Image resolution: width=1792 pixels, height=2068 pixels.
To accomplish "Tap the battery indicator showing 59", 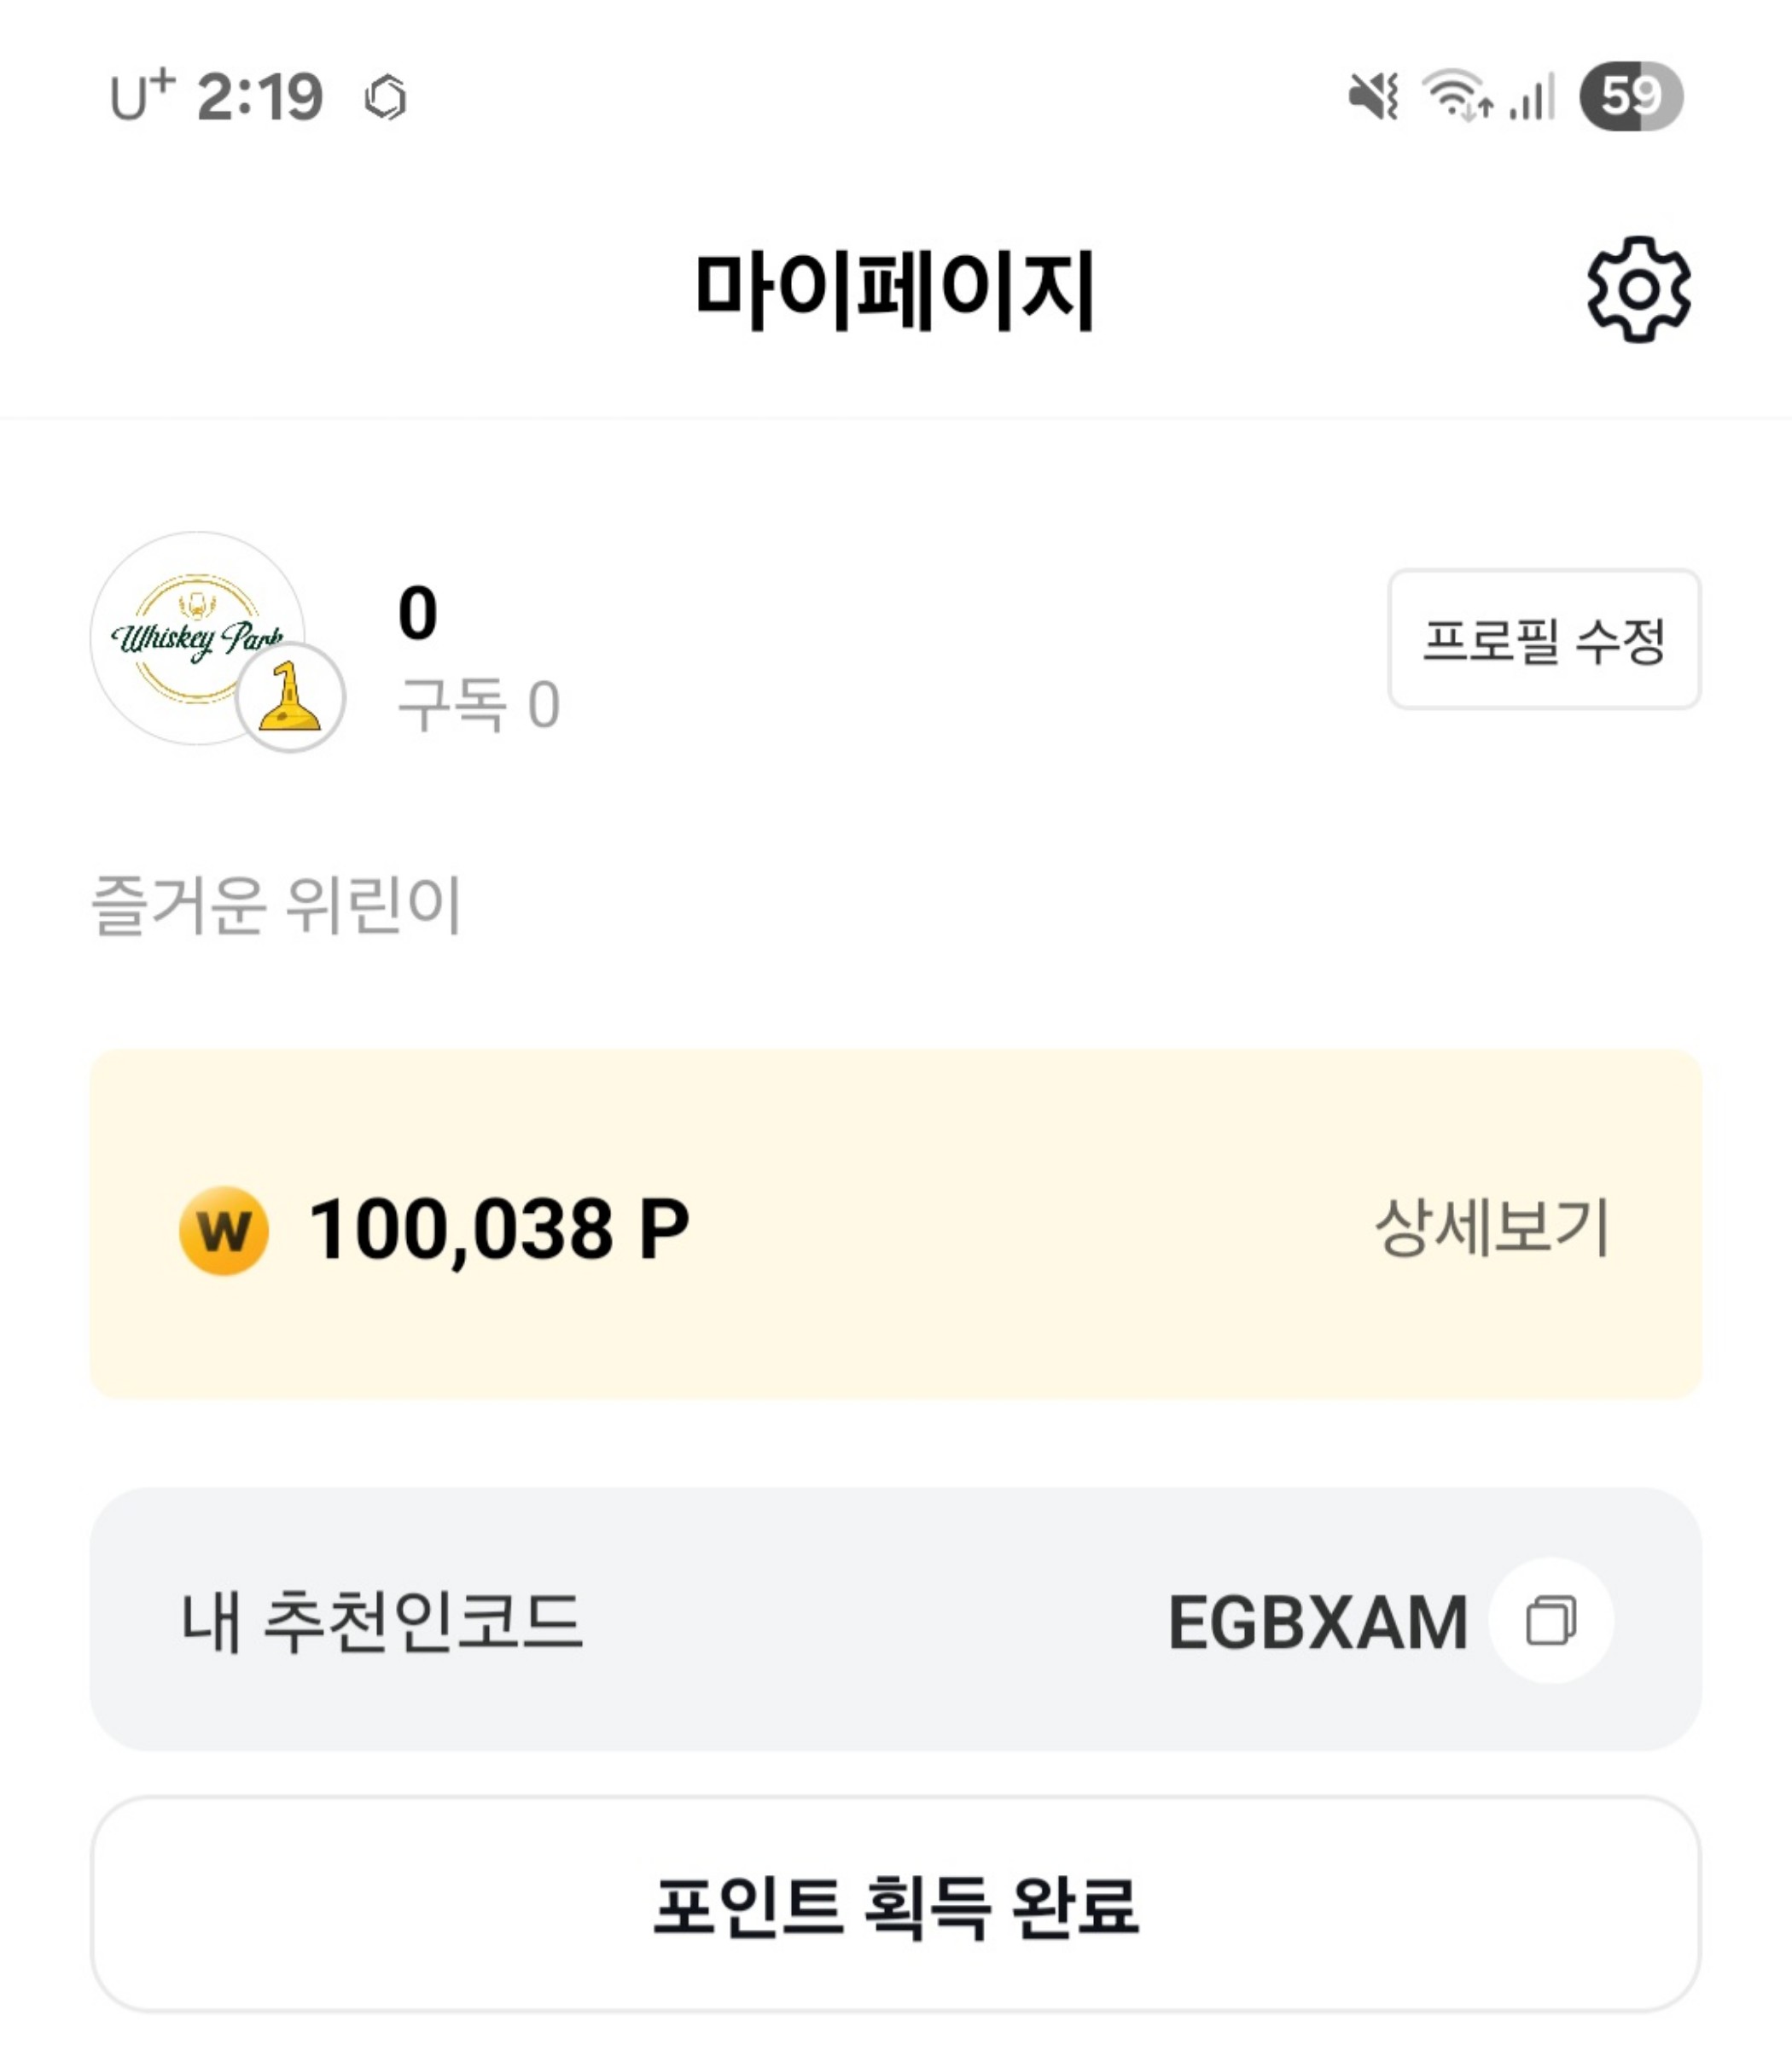I will 1630,96.
